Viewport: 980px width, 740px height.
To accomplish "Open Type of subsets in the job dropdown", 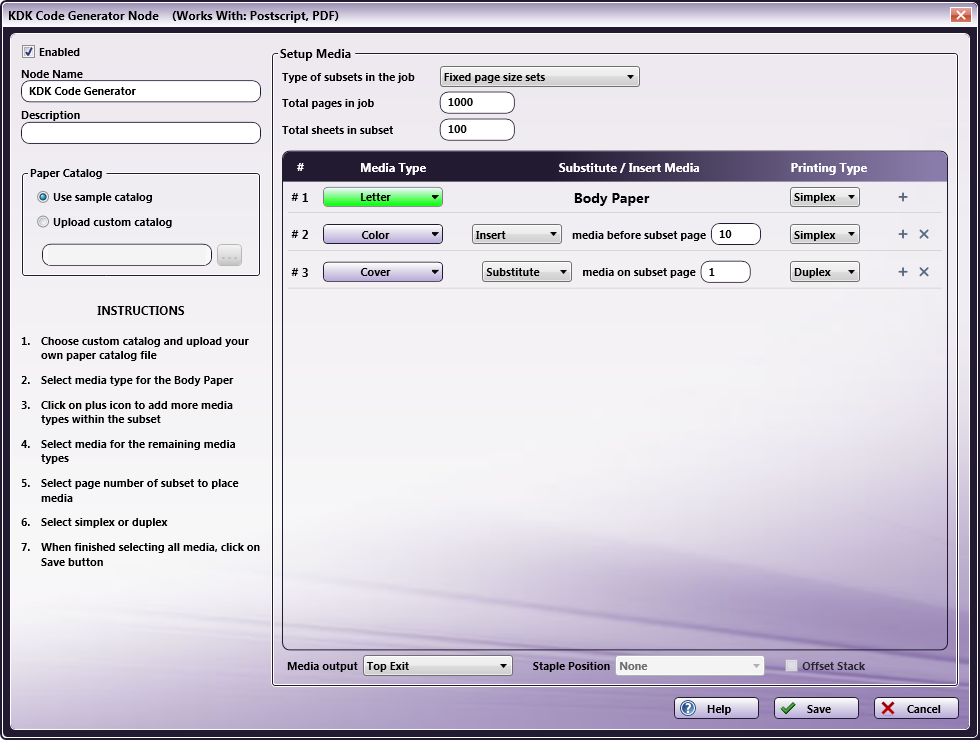I will (539, 77).
